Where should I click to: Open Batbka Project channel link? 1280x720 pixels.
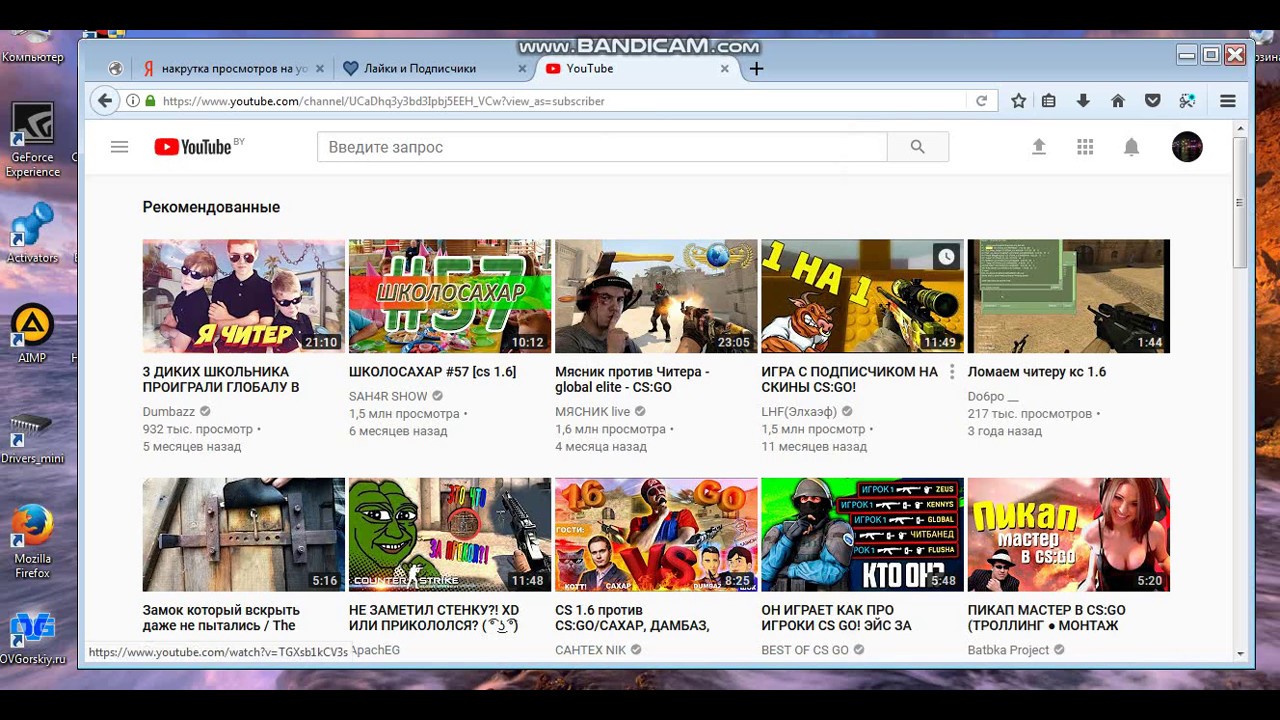[1008, 650]
